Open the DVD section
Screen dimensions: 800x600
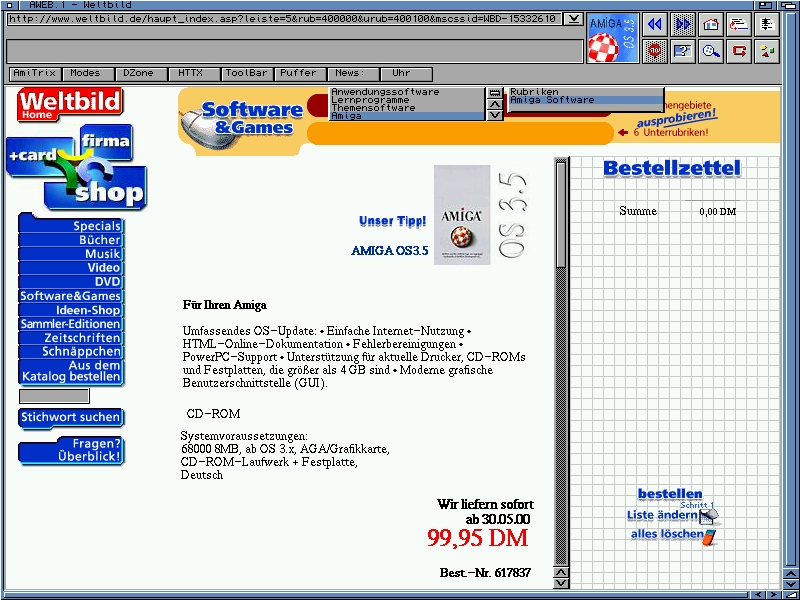pos(71,282)
